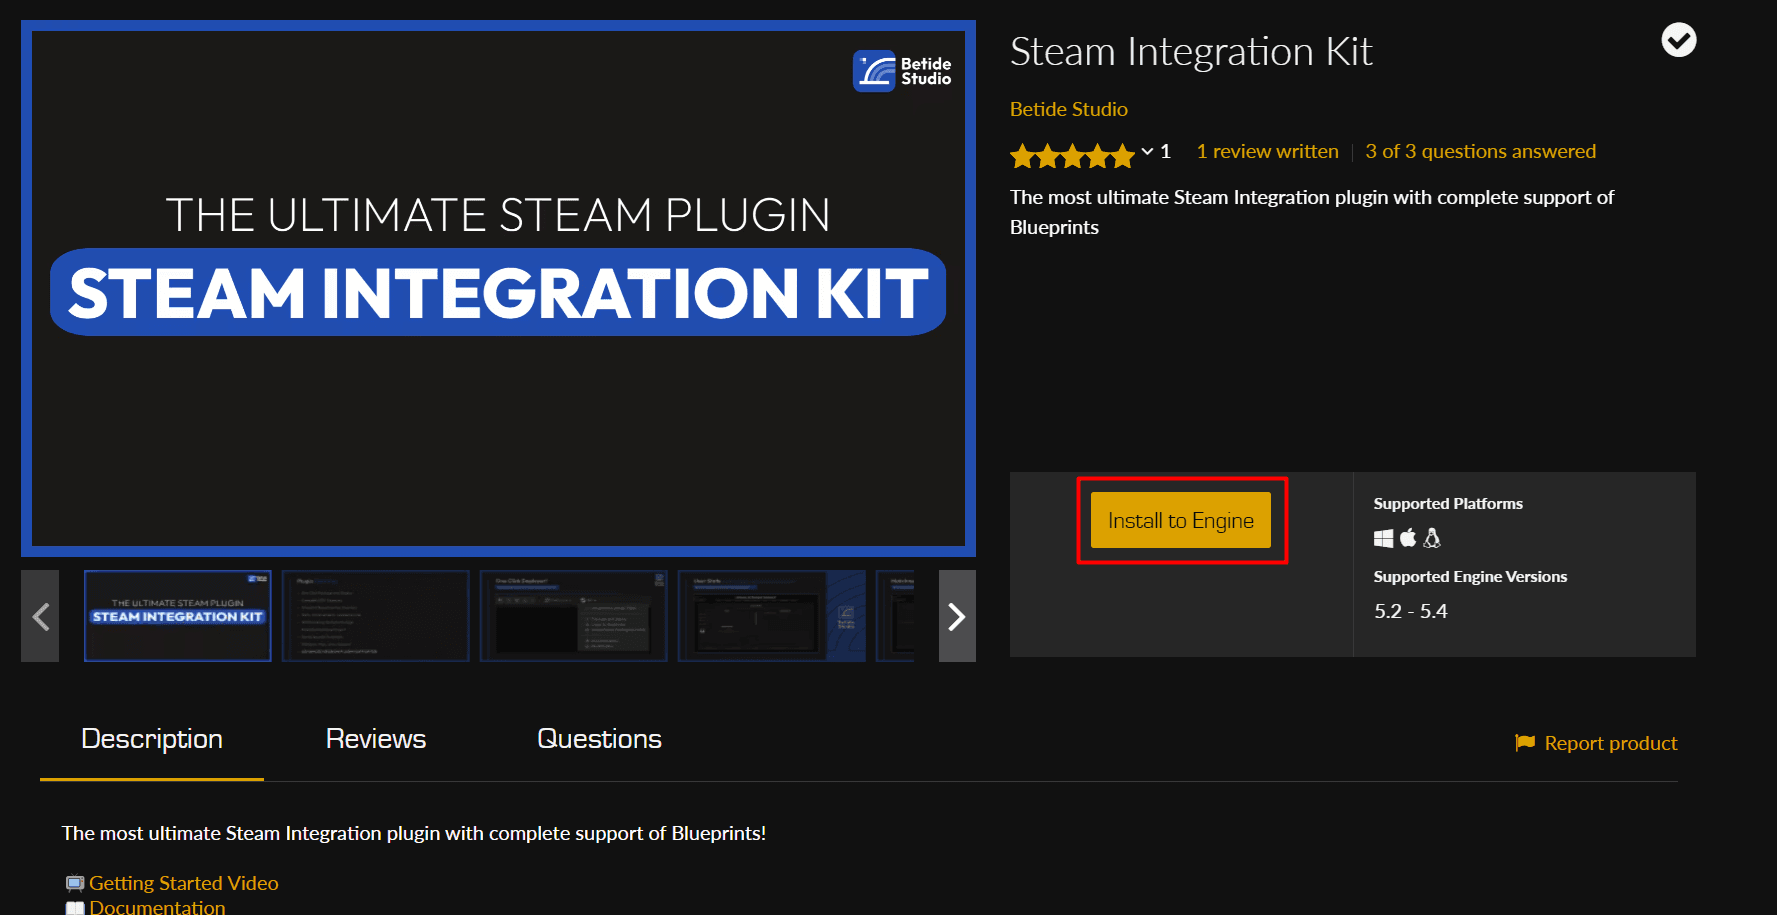This screenshot has height=915, width=1777.
Task: Click the flag icon beside Report product
Action: point(1524,742)
